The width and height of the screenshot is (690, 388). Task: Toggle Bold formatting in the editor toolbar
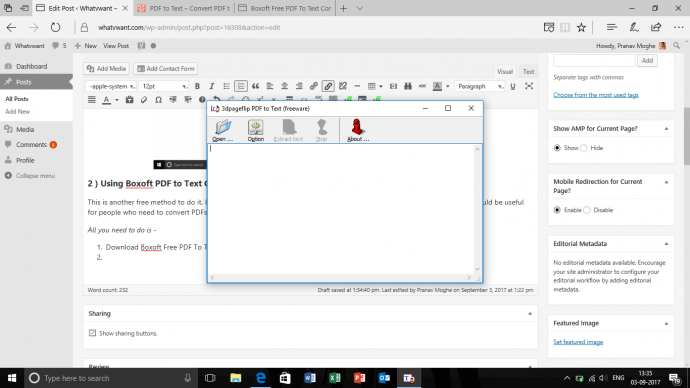pyautogui.click(x=197, y=86)
